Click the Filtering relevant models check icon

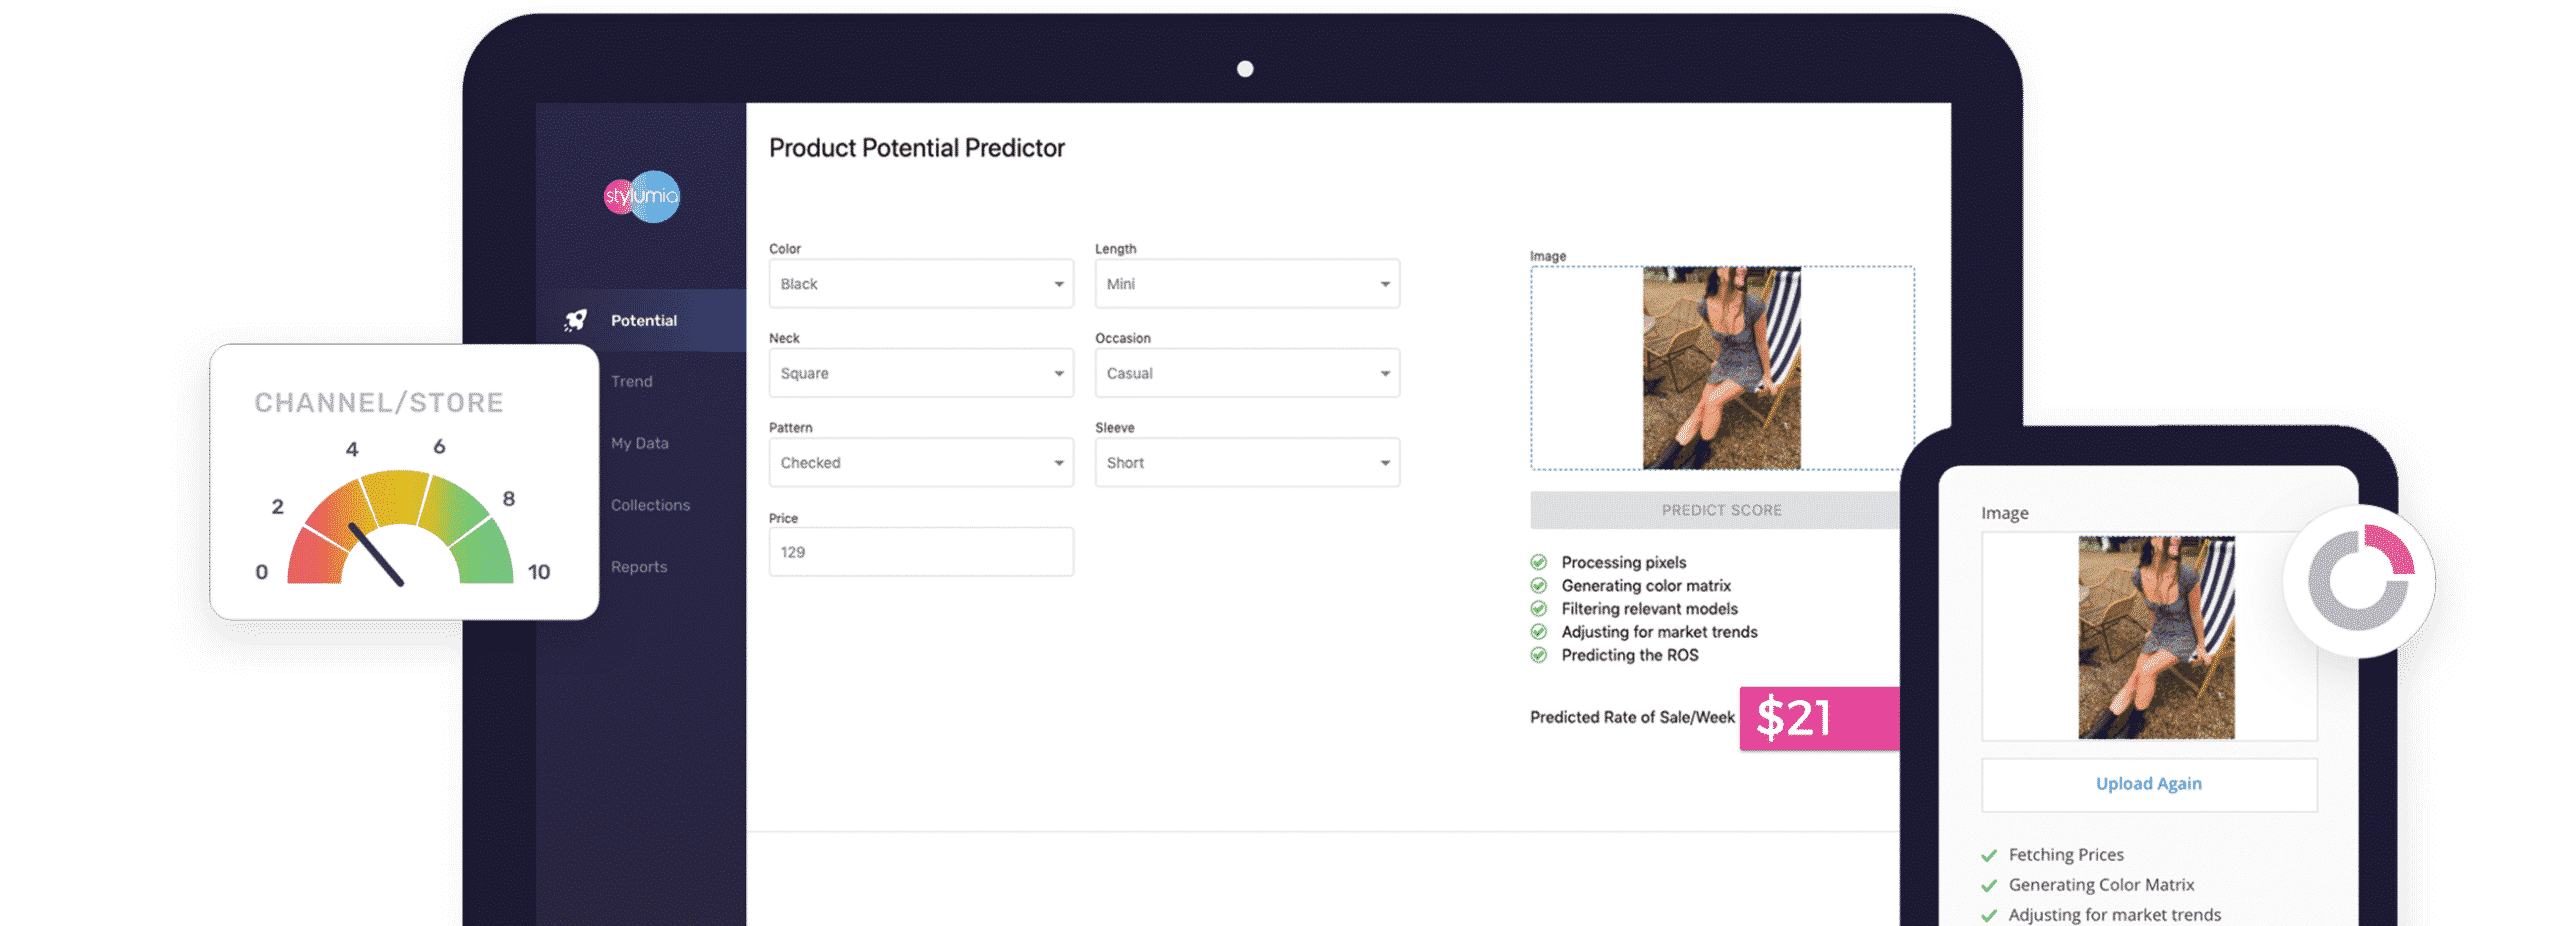(x=1539, y=608)
